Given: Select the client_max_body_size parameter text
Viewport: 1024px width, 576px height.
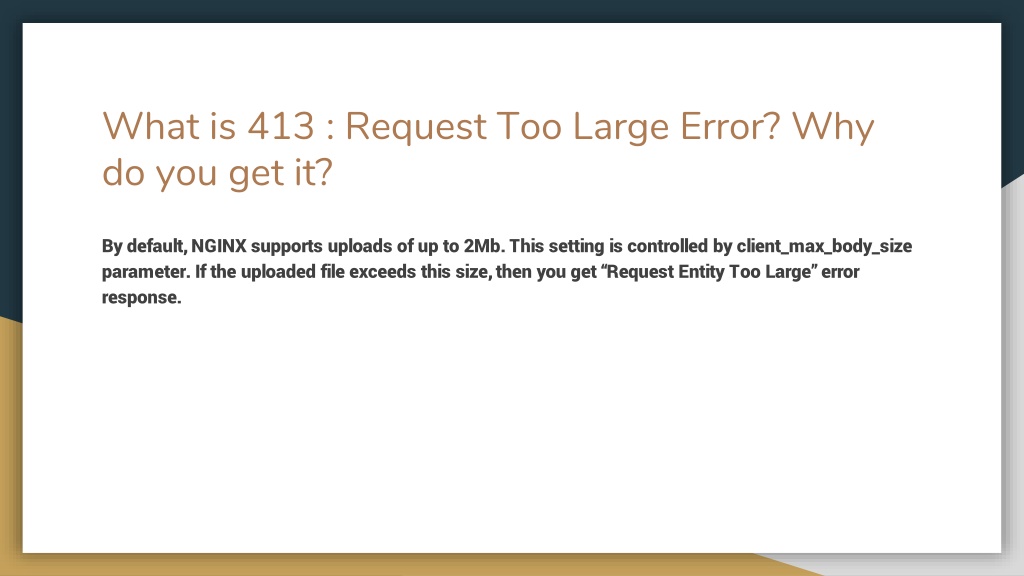Looking at the screenshot, I should tap(824, 247).
